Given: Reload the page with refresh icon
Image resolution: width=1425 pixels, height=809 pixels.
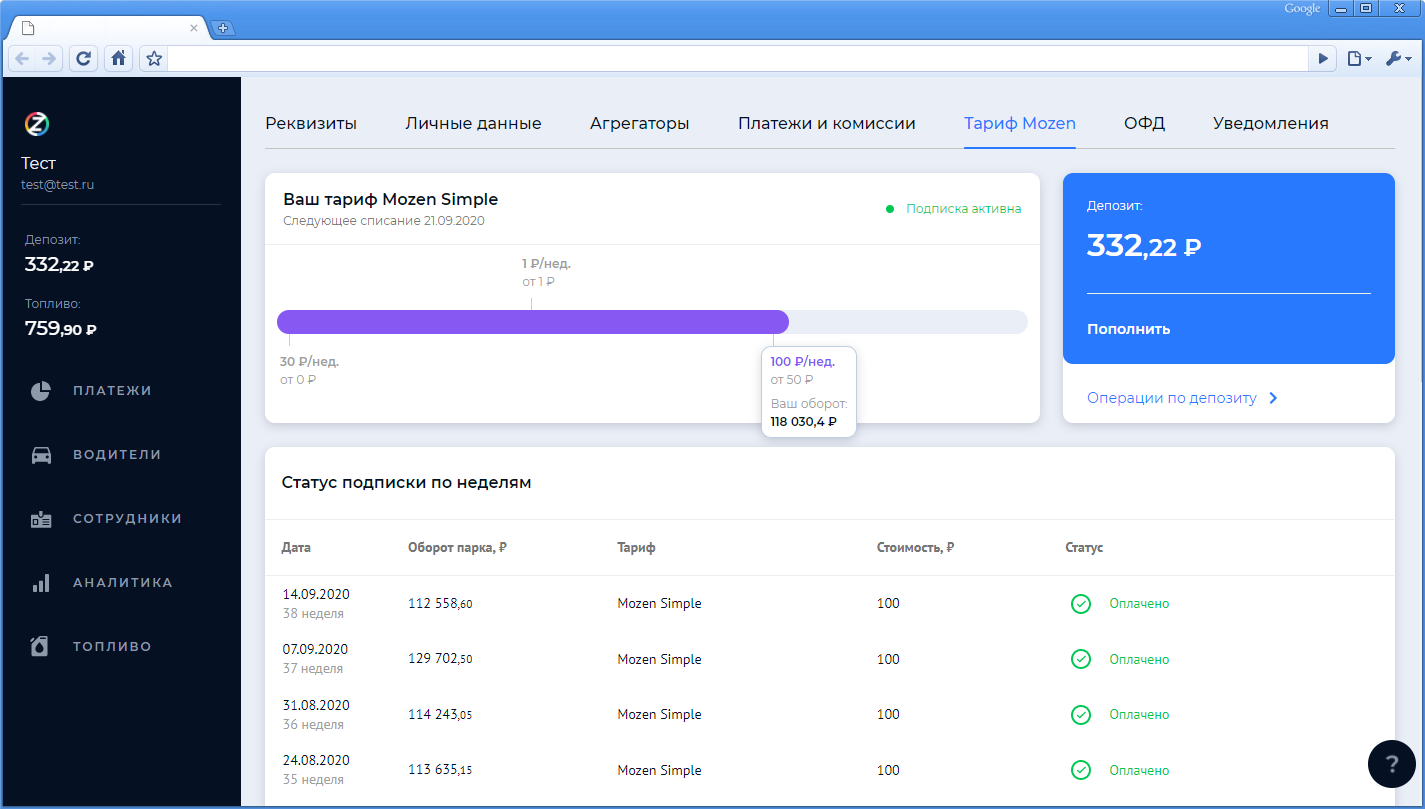Looking at the screenshot, I should [x=84, y=59].
